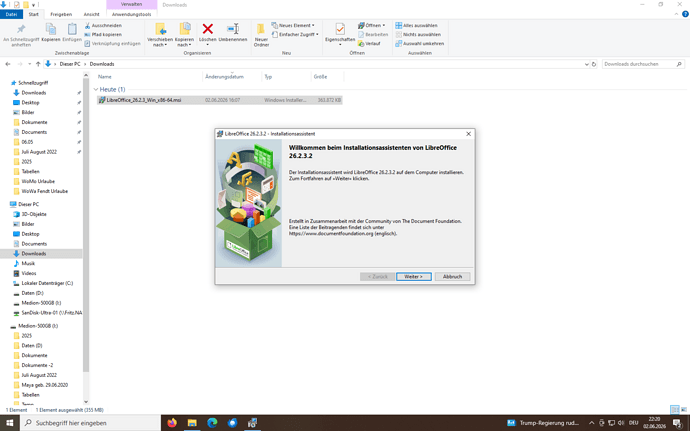Image resolution: width=690 pixels, height=431 pixels.
Task: Click Ausschneiden in the ribbon
Action: click(x=103, y=26)
